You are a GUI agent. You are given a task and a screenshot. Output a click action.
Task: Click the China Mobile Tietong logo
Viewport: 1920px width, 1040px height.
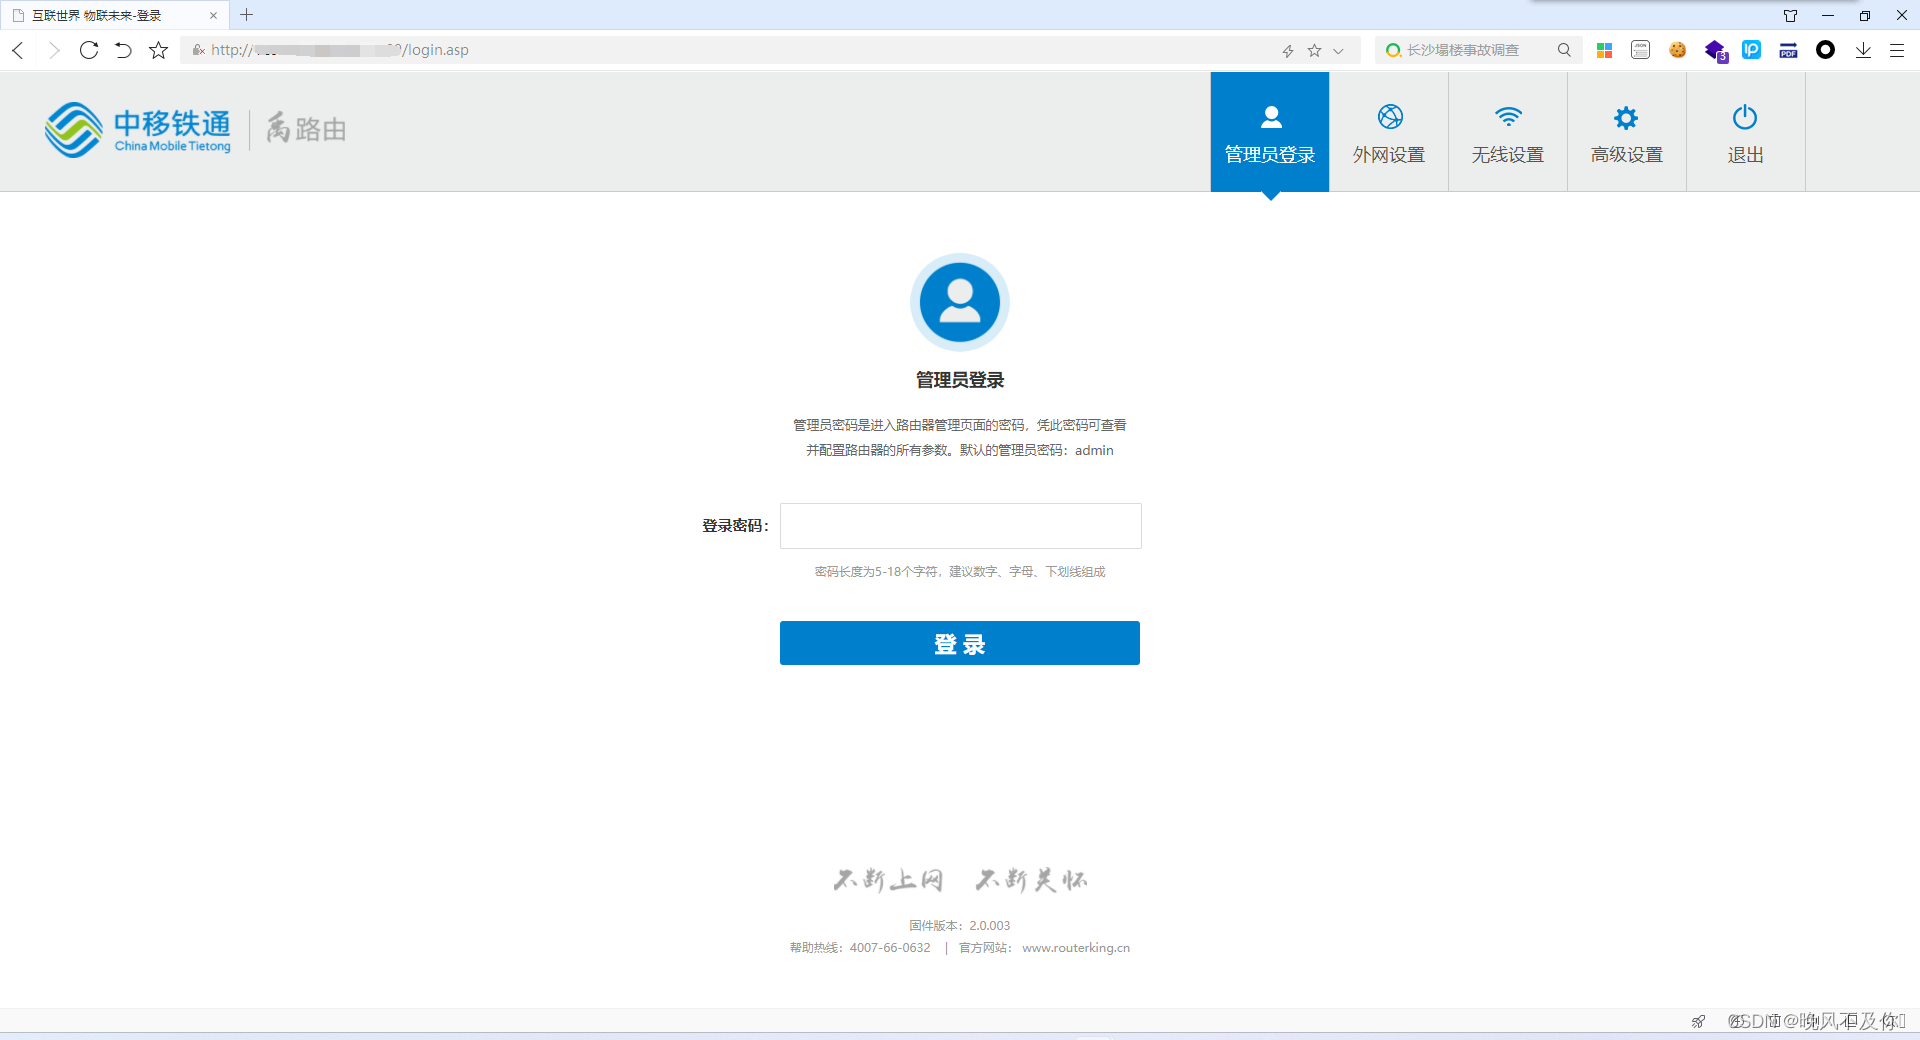pos(138,130)
